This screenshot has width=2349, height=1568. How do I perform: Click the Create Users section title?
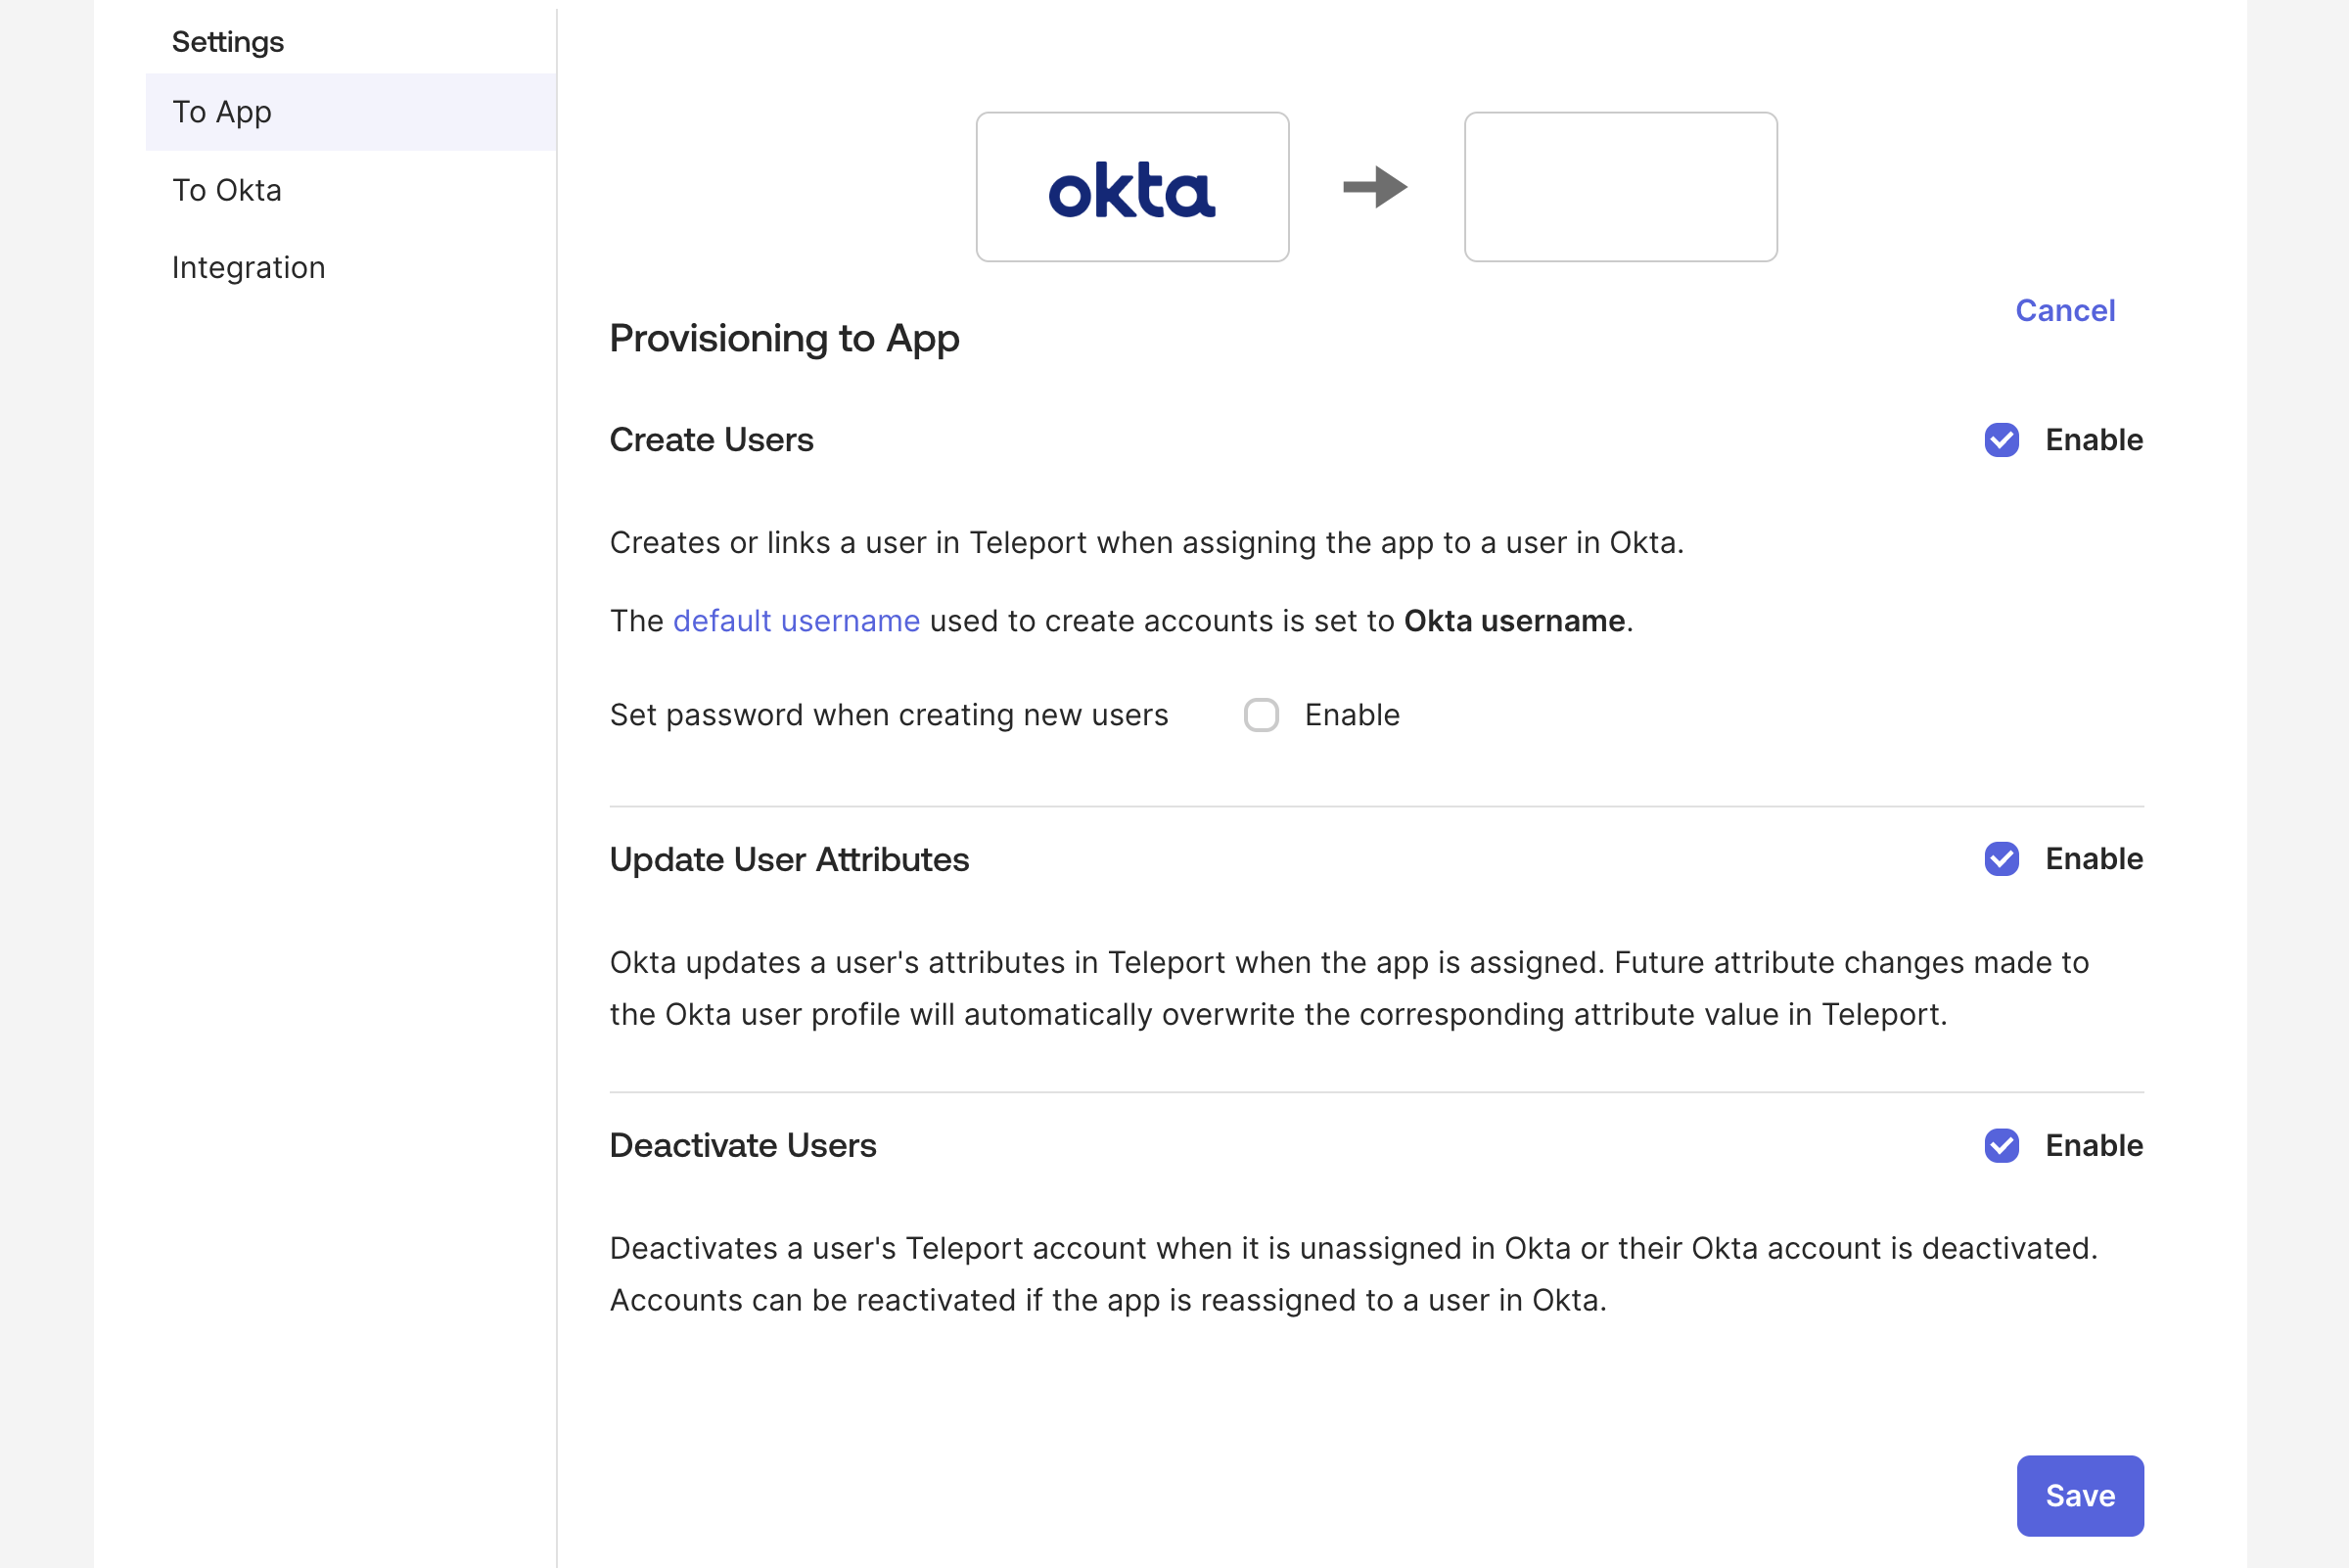712,440
